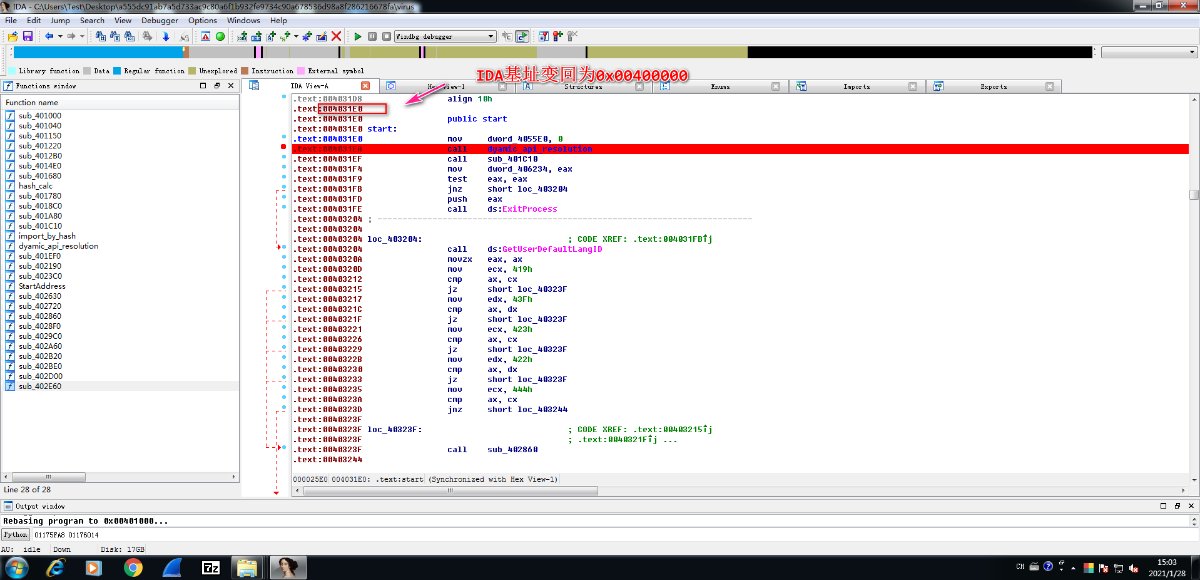Open Google Chrome from the taskbar

[133, 567]
